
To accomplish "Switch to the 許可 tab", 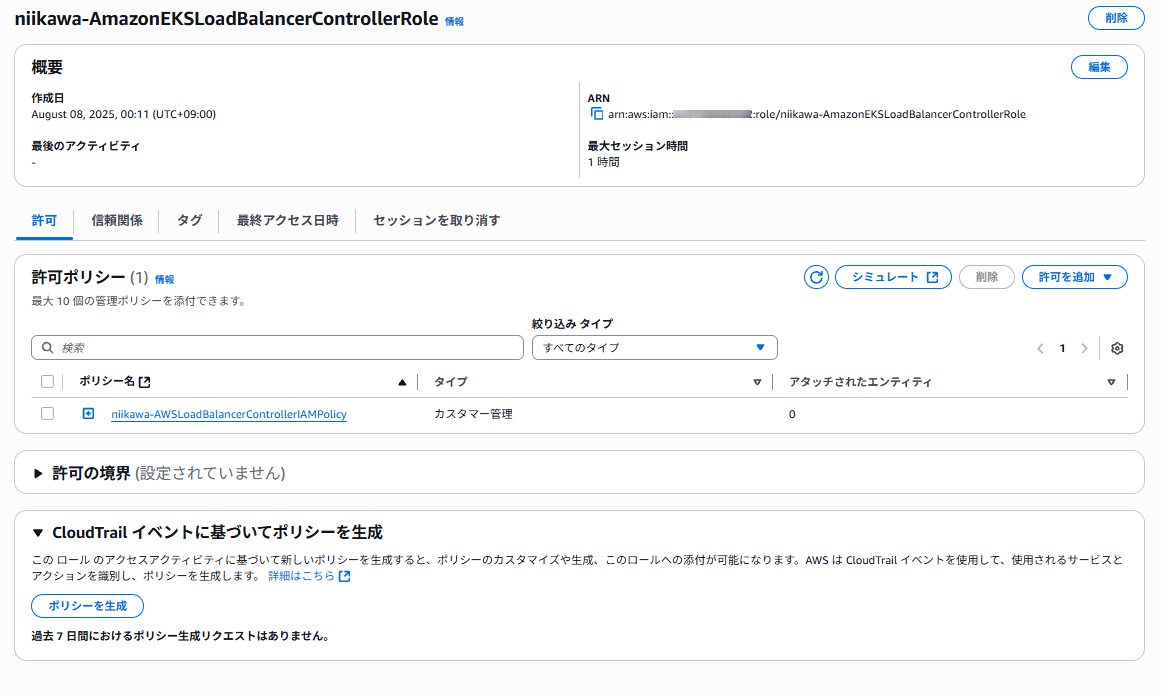I will pos(44,221).
